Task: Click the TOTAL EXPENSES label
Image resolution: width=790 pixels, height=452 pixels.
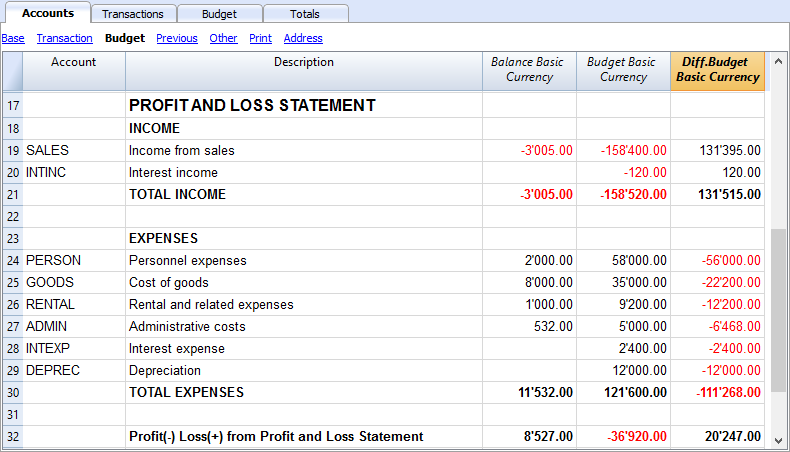Action: click(304, 393)
